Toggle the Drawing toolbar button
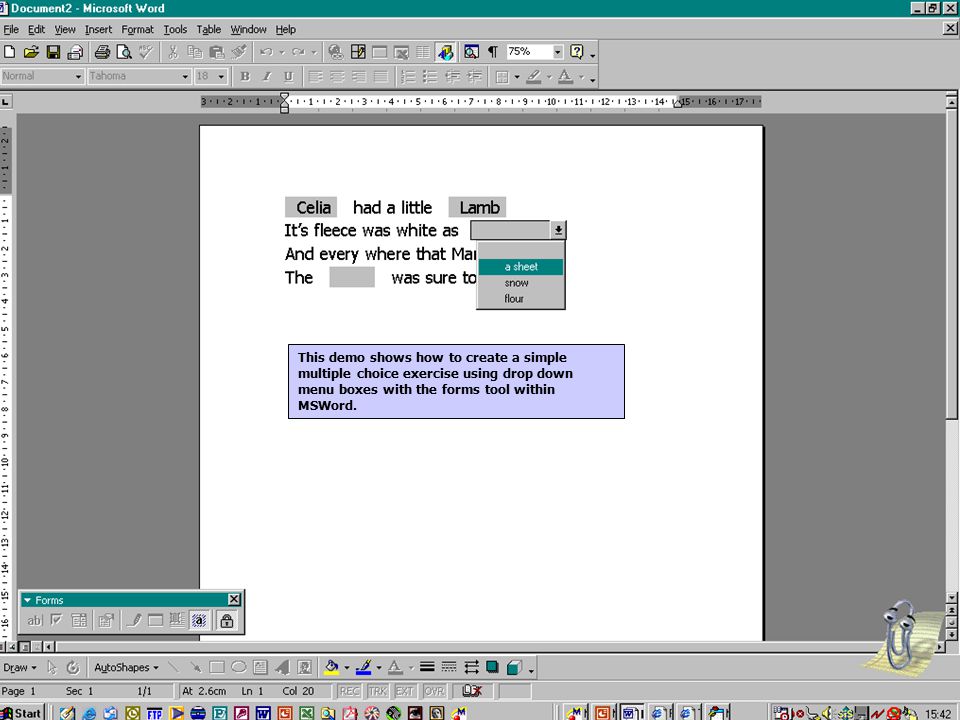 (445, 52)
